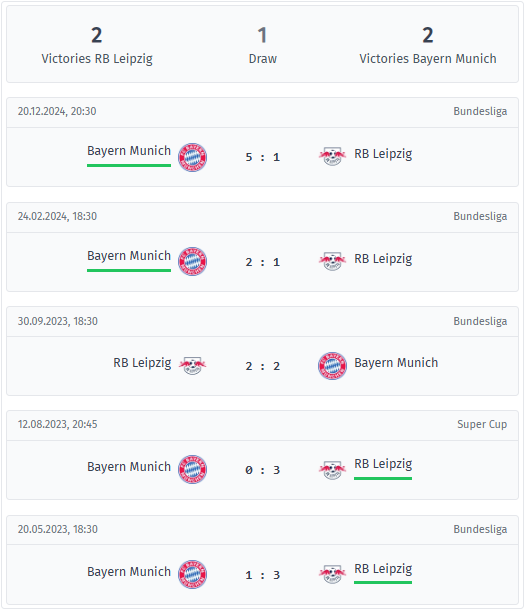The width and height of the screenshot is (525, 609).
Task: Click Bayern Munich crest in 24.02.2024 match
Action: coord(192,261)
